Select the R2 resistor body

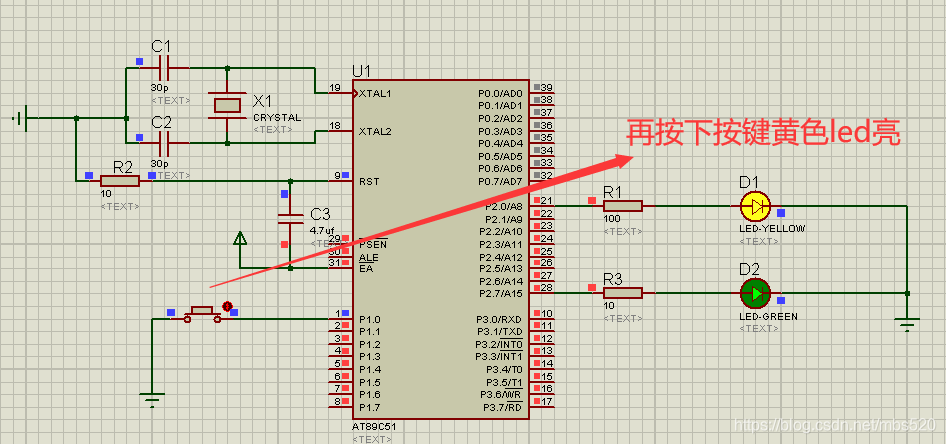coord(120,181)
